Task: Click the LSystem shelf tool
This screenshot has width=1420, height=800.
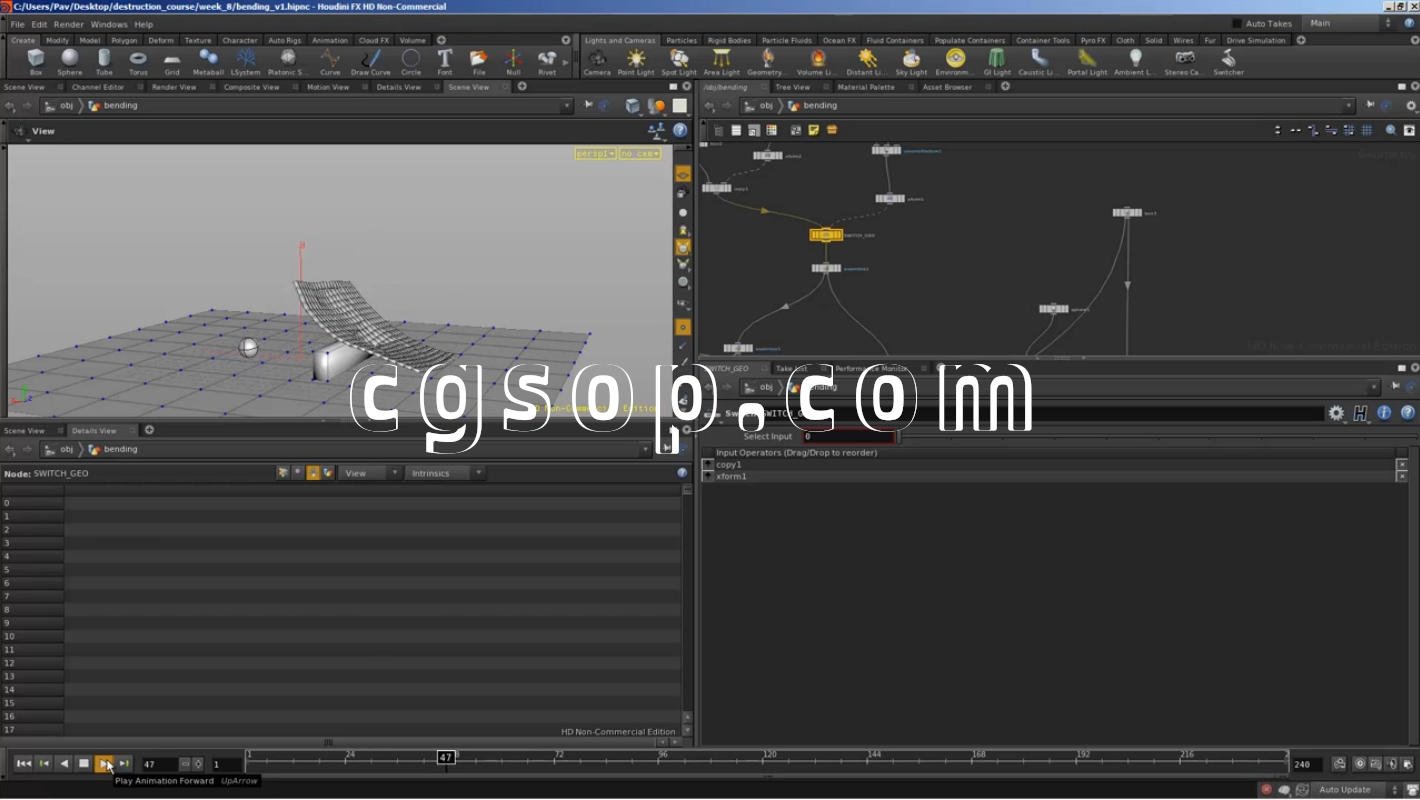Action: [245, 62]
